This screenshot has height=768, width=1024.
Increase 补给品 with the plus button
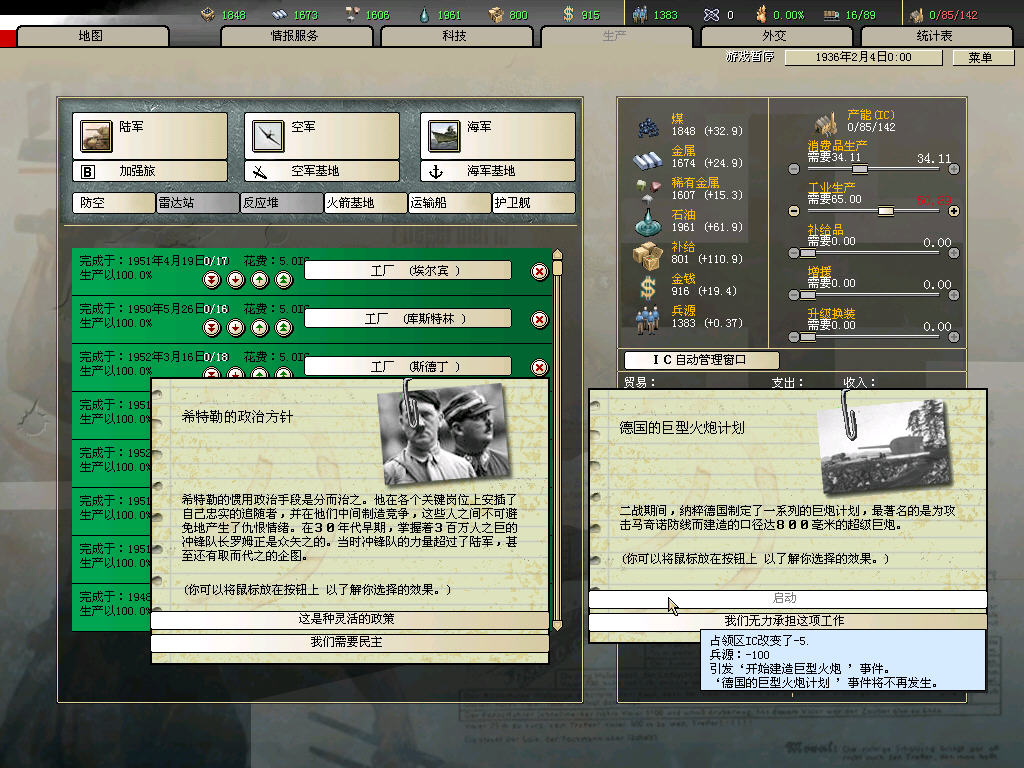(x=953, y=253)
